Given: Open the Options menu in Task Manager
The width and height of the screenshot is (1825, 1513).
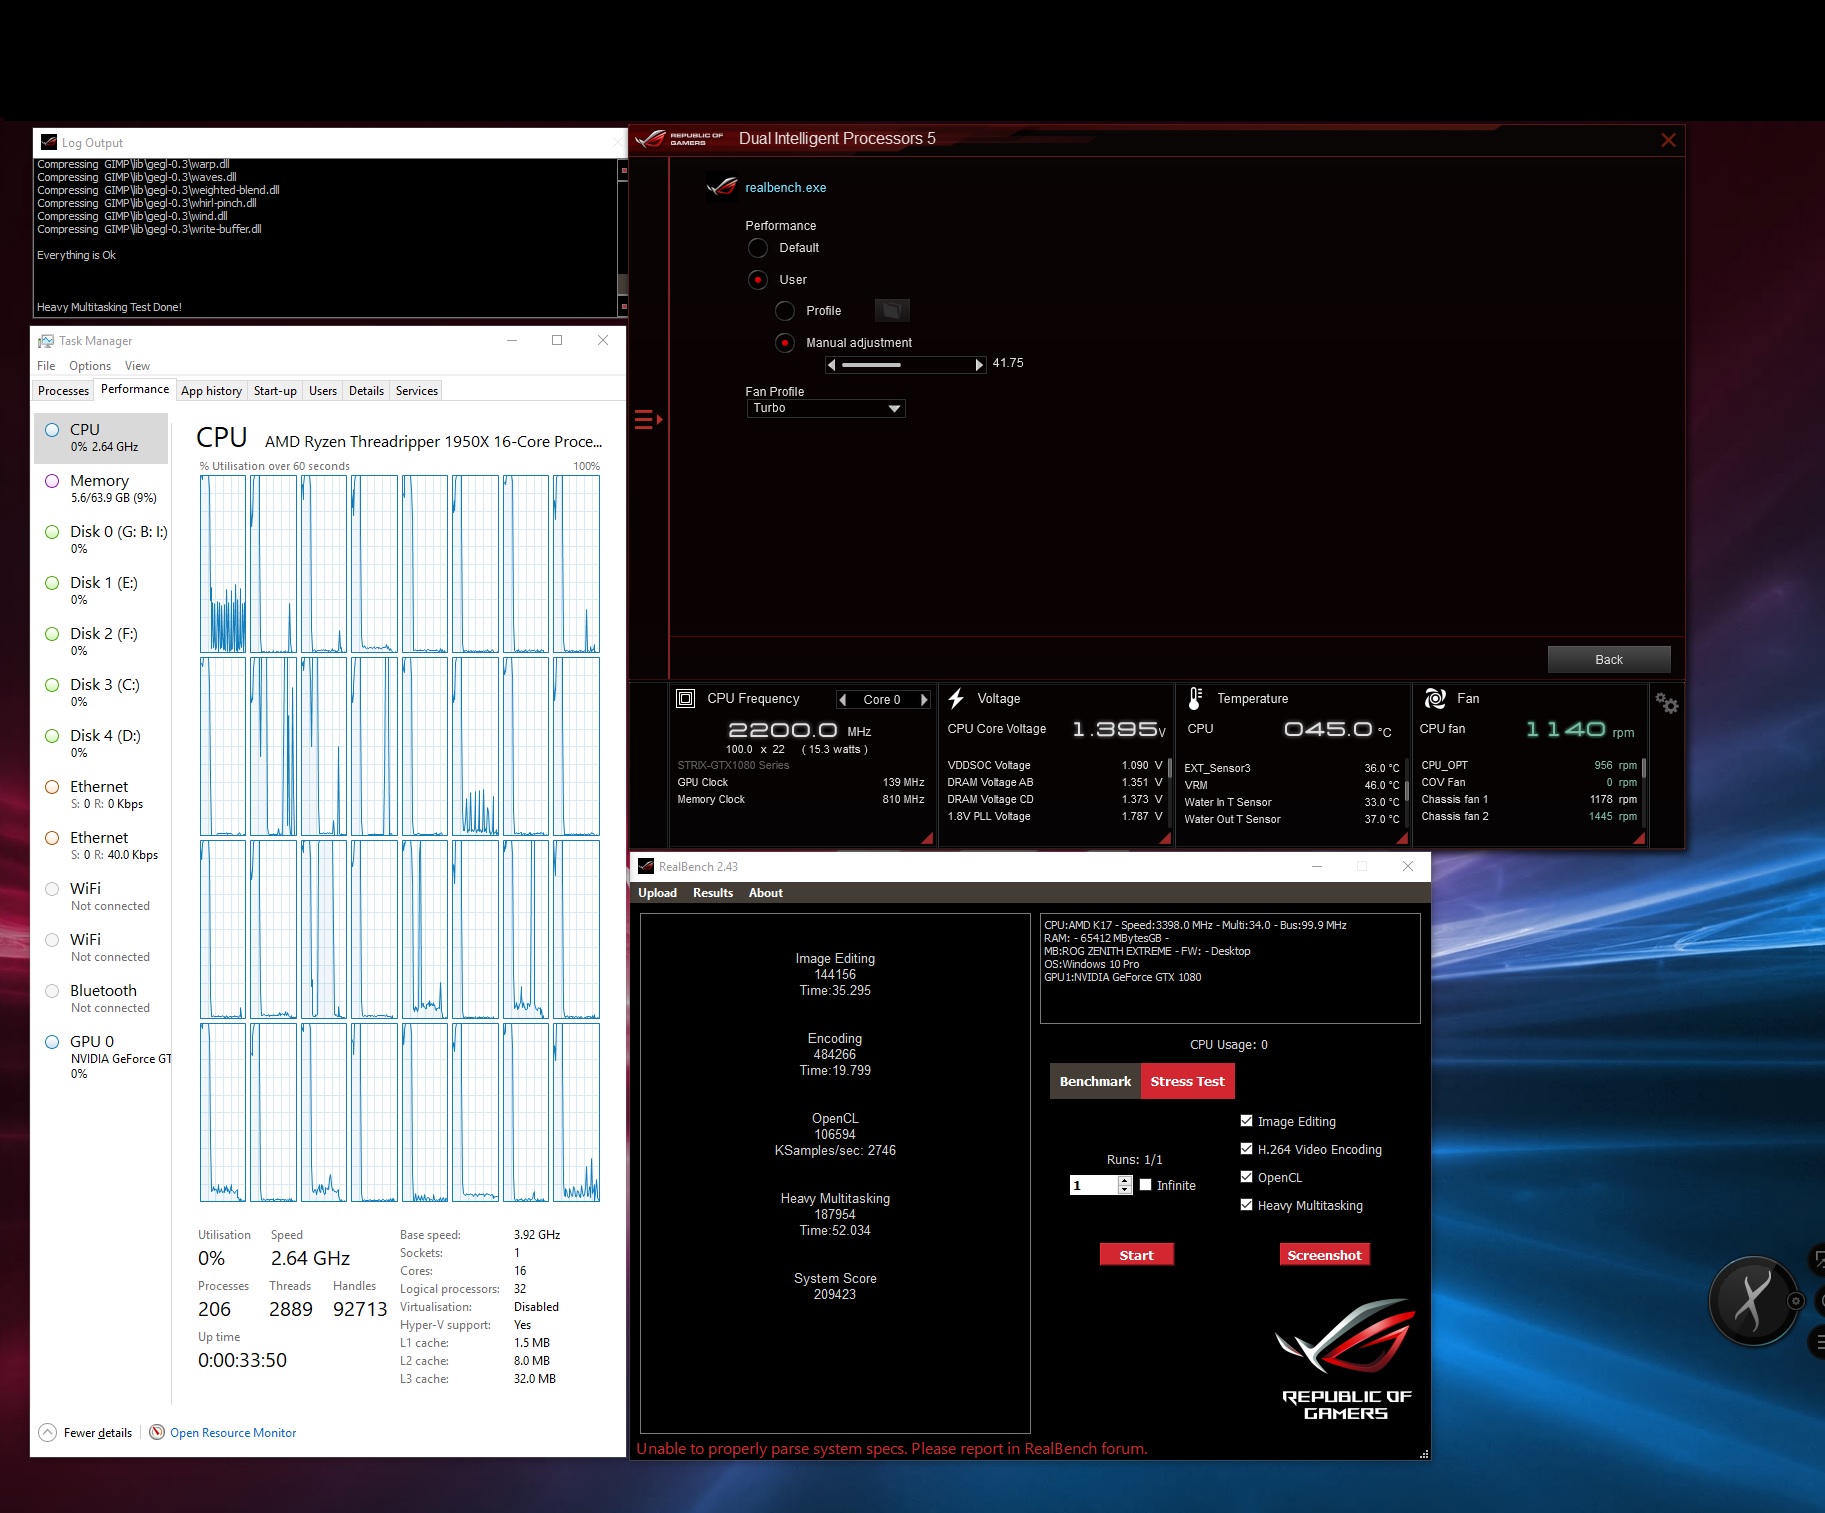Looking at the screenshot, I should pyautogui.click(x=90, y=366).
